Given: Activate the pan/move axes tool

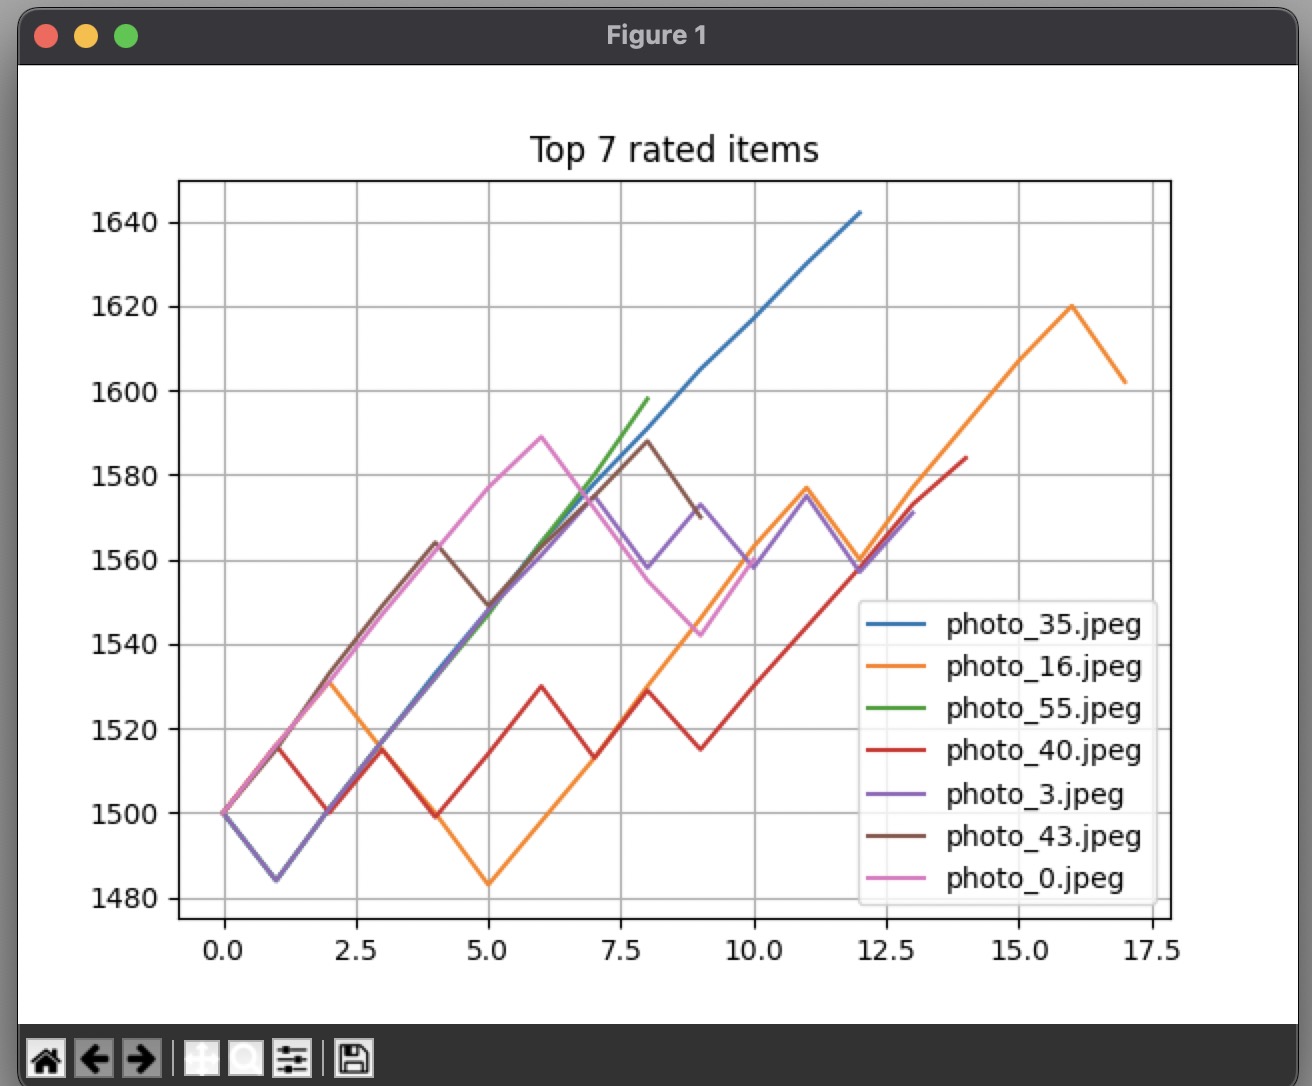Looking at the screenshot, I should point(201,1058).
